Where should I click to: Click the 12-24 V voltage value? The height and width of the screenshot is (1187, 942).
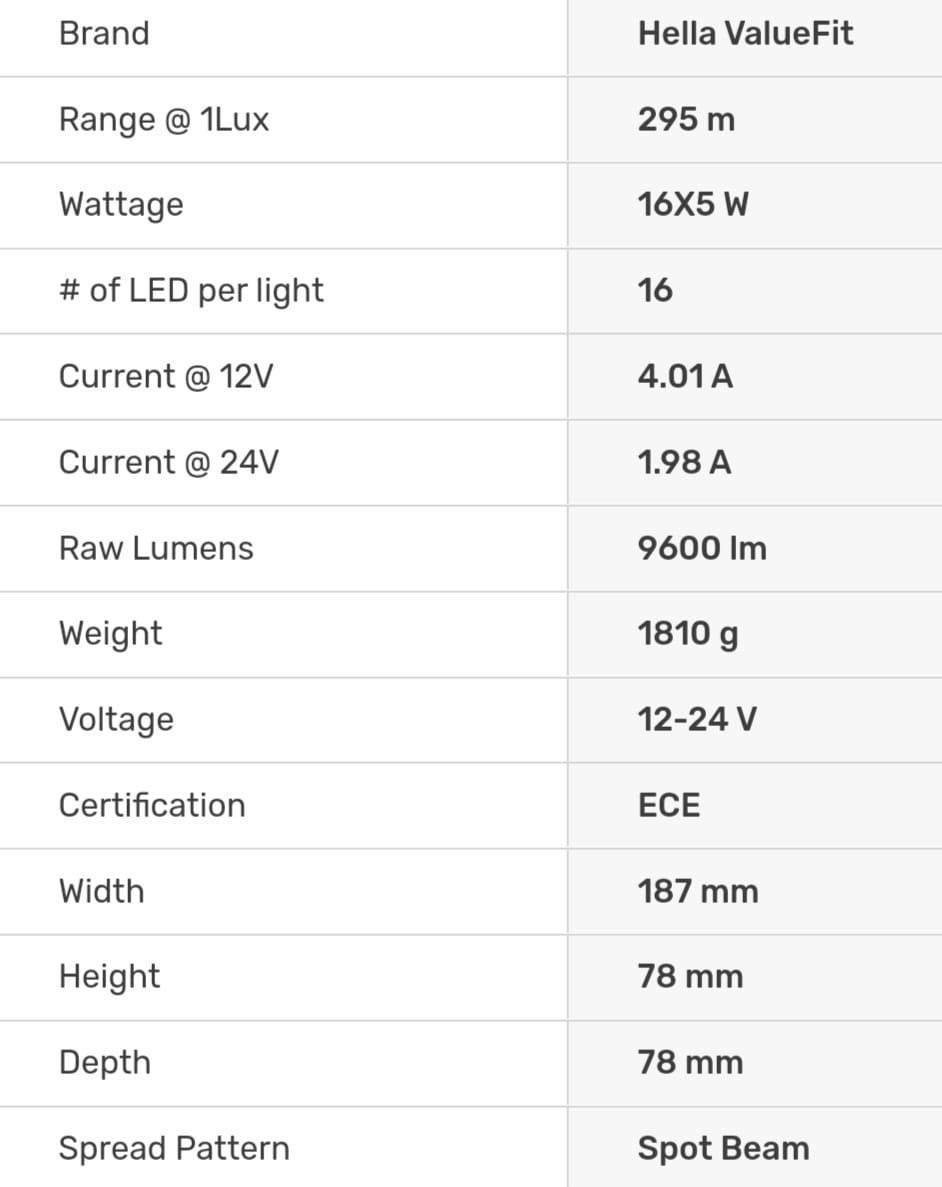pos(697,720)
